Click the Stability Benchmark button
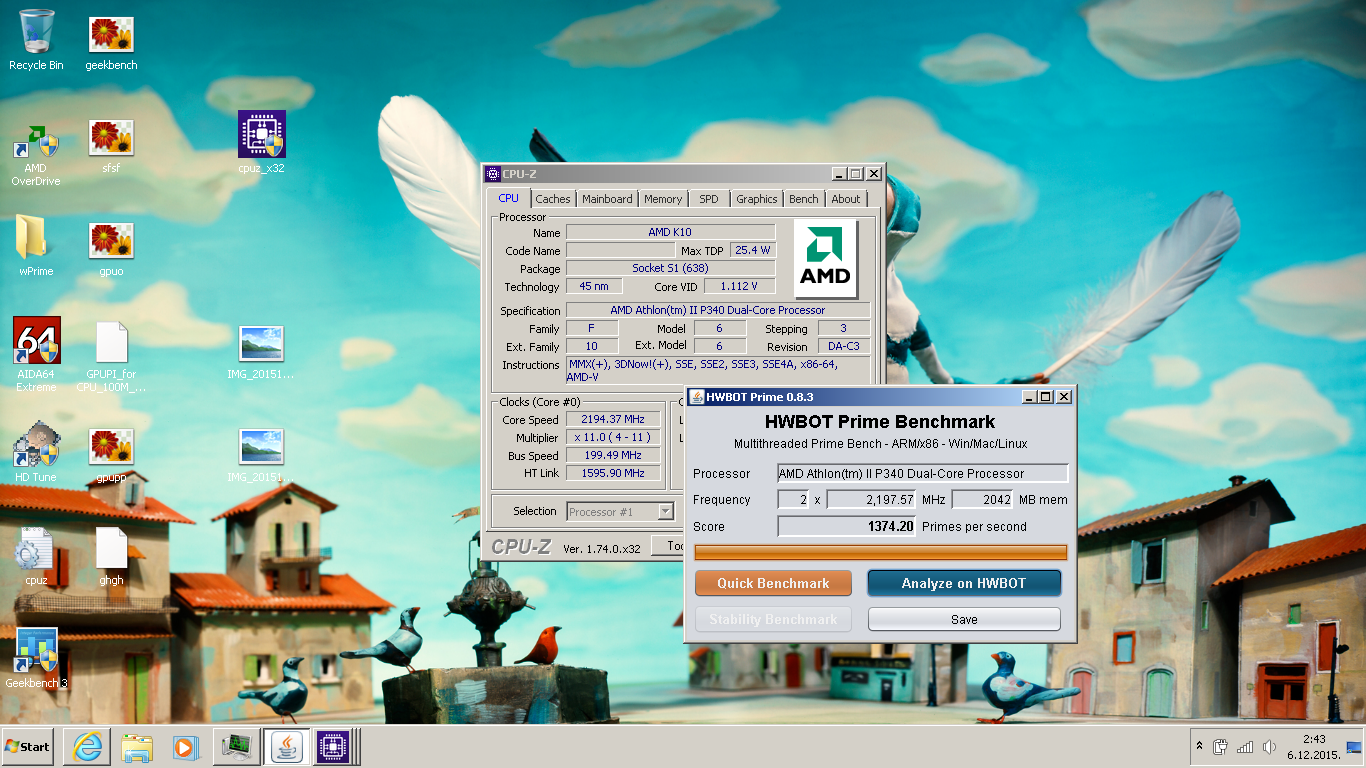Image resolution: width=1366 pixels, height=768 pixels. 773,619
